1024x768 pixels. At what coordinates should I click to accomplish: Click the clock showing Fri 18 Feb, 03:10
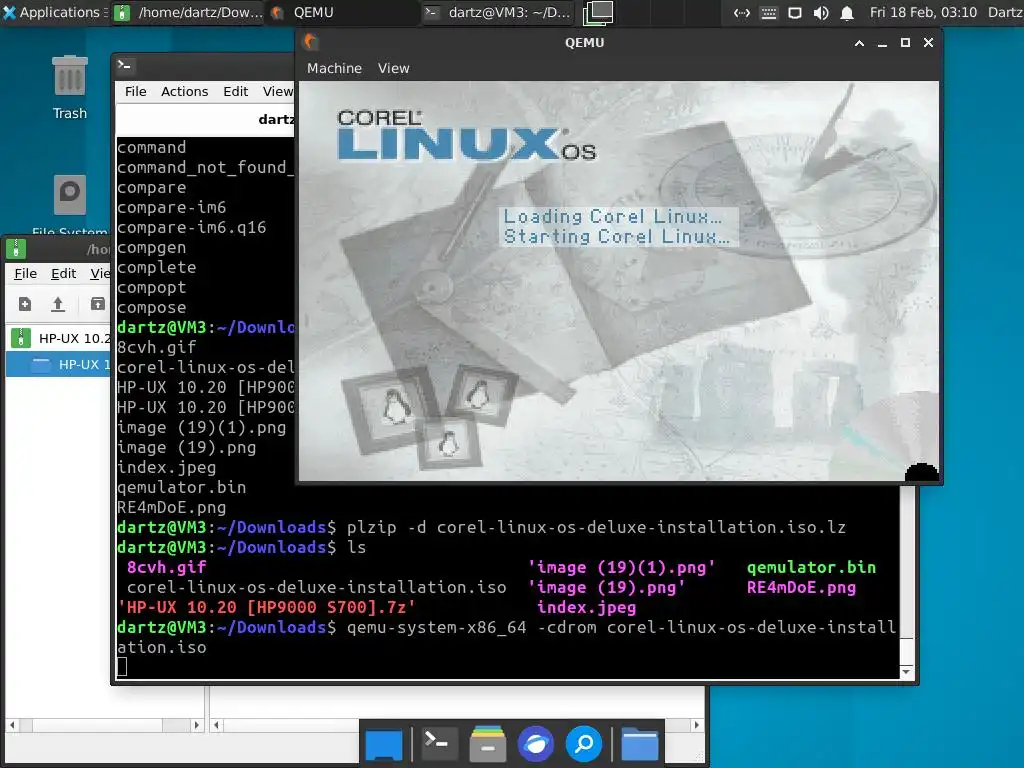(923, 12)
